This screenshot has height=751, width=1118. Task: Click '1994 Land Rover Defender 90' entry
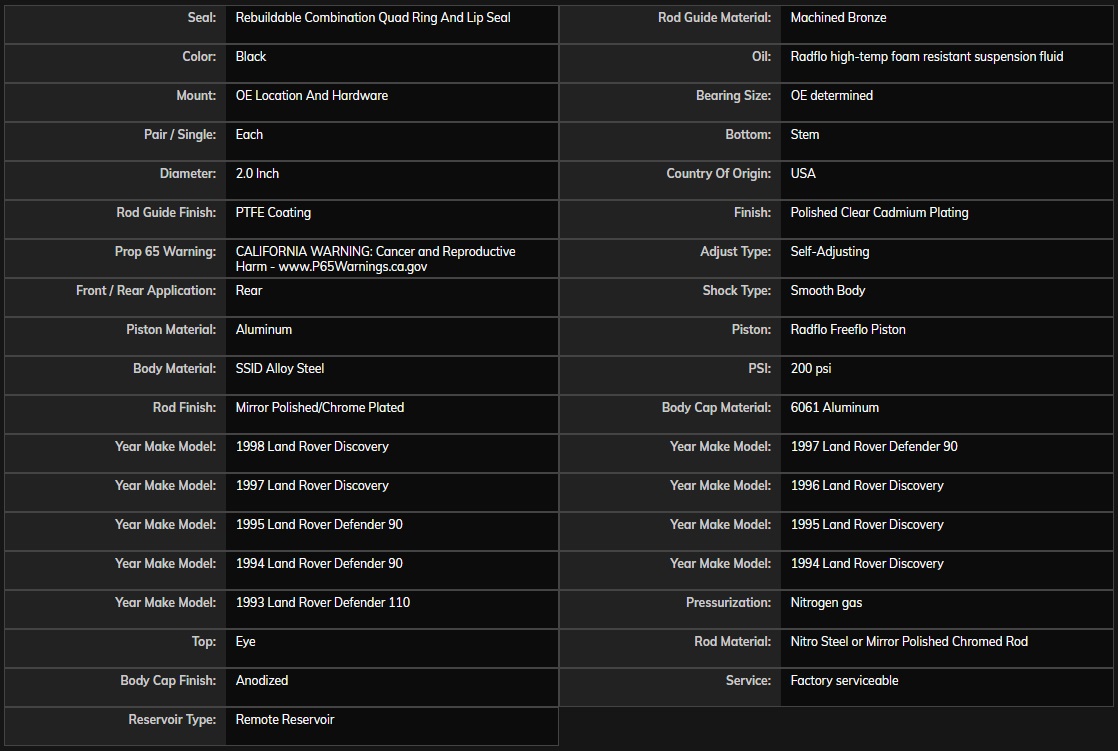(x=319, y=563)
